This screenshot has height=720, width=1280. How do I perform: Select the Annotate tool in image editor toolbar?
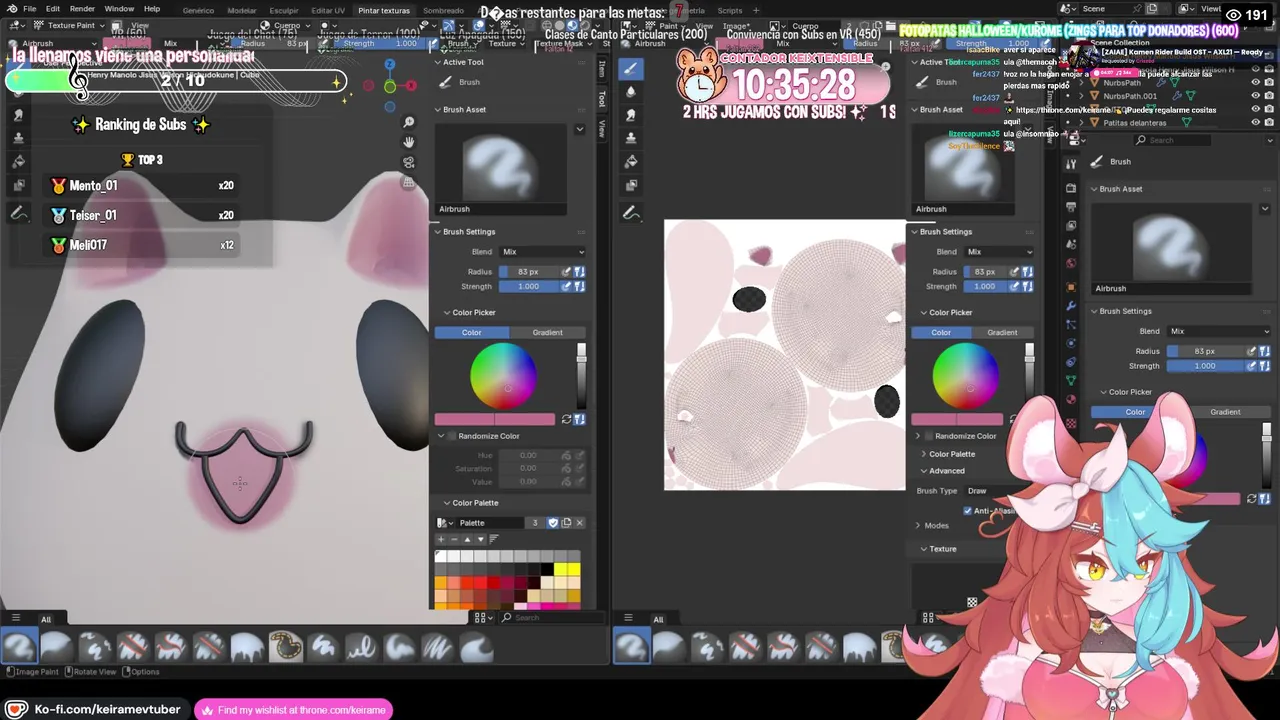pos(630,213)
